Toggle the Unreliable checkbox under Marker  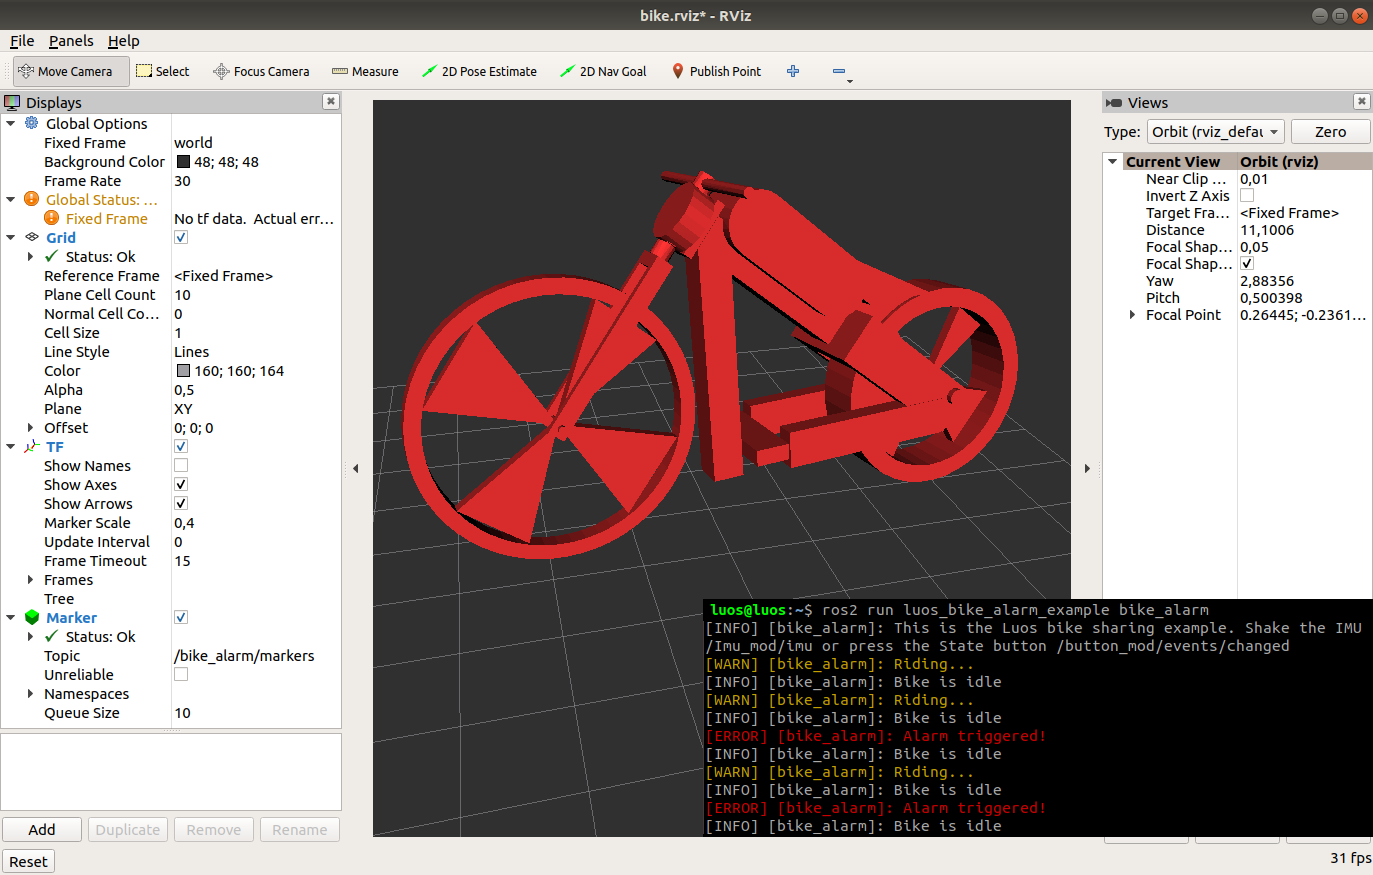pos(181,674)
